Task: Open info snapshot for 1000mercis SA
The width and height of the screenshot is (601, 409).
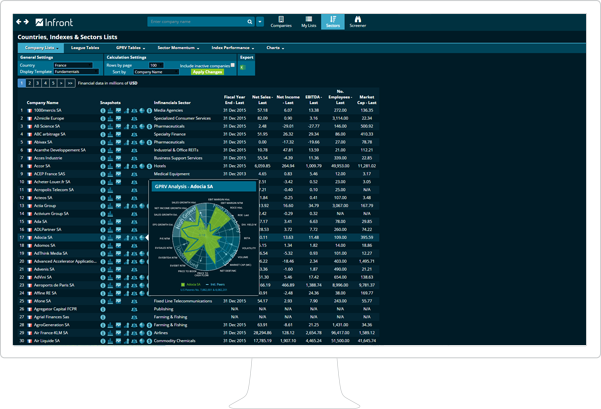Action: click(103, 110)
